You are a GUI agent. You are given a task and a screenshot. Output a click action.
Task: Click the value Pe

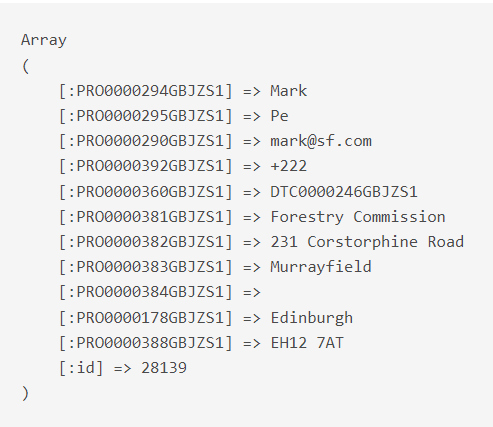[279, 116]
